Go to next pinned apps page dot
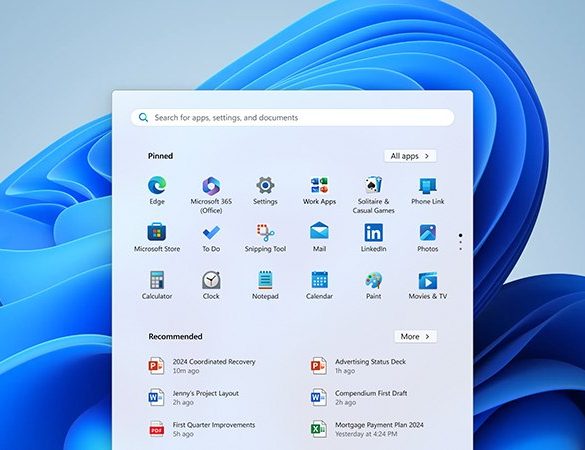 tap(461, 242)
